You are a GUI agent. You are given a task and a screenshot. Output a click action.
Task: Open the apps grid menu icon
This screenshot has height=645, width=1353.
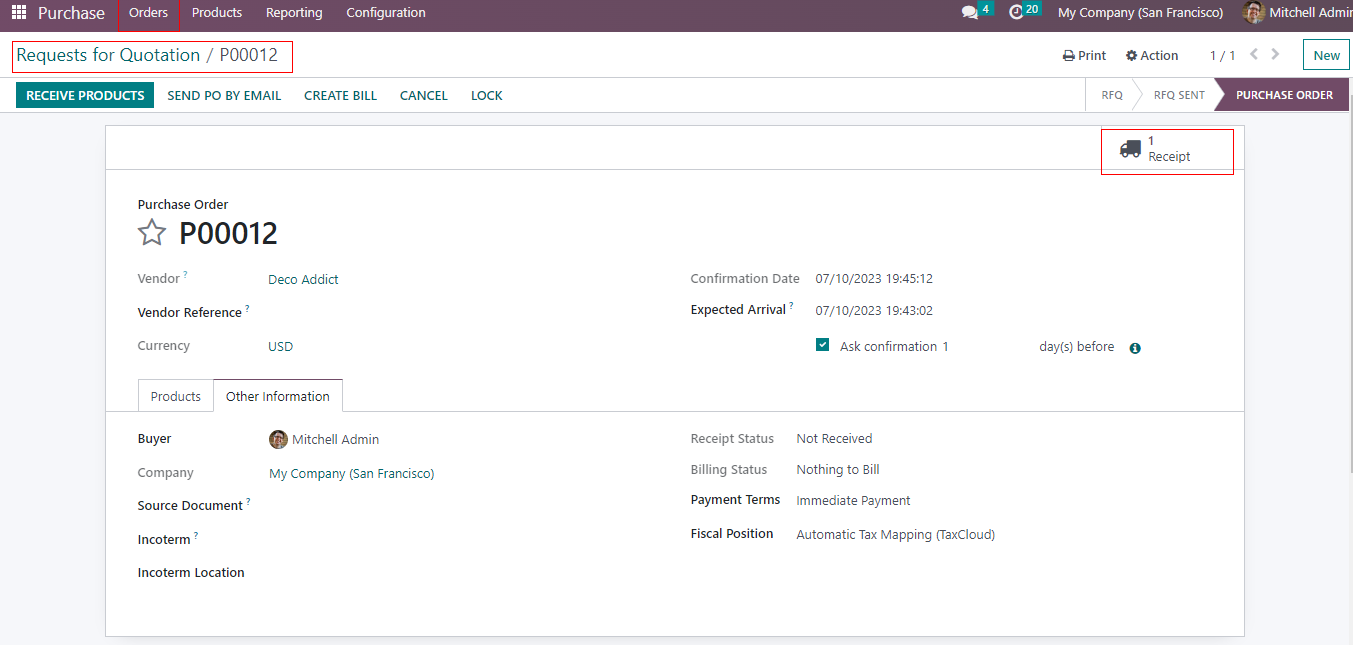click(19, 13)
